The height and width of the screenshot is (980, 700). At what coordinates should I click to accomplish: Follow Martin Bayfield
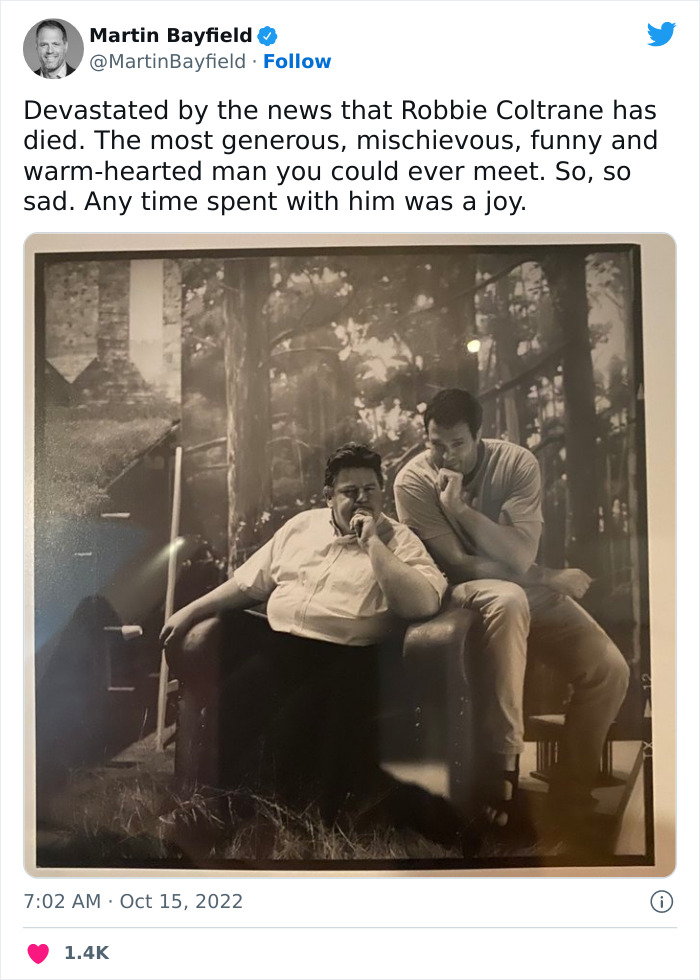pyautogui.click(x=297, y=61)
